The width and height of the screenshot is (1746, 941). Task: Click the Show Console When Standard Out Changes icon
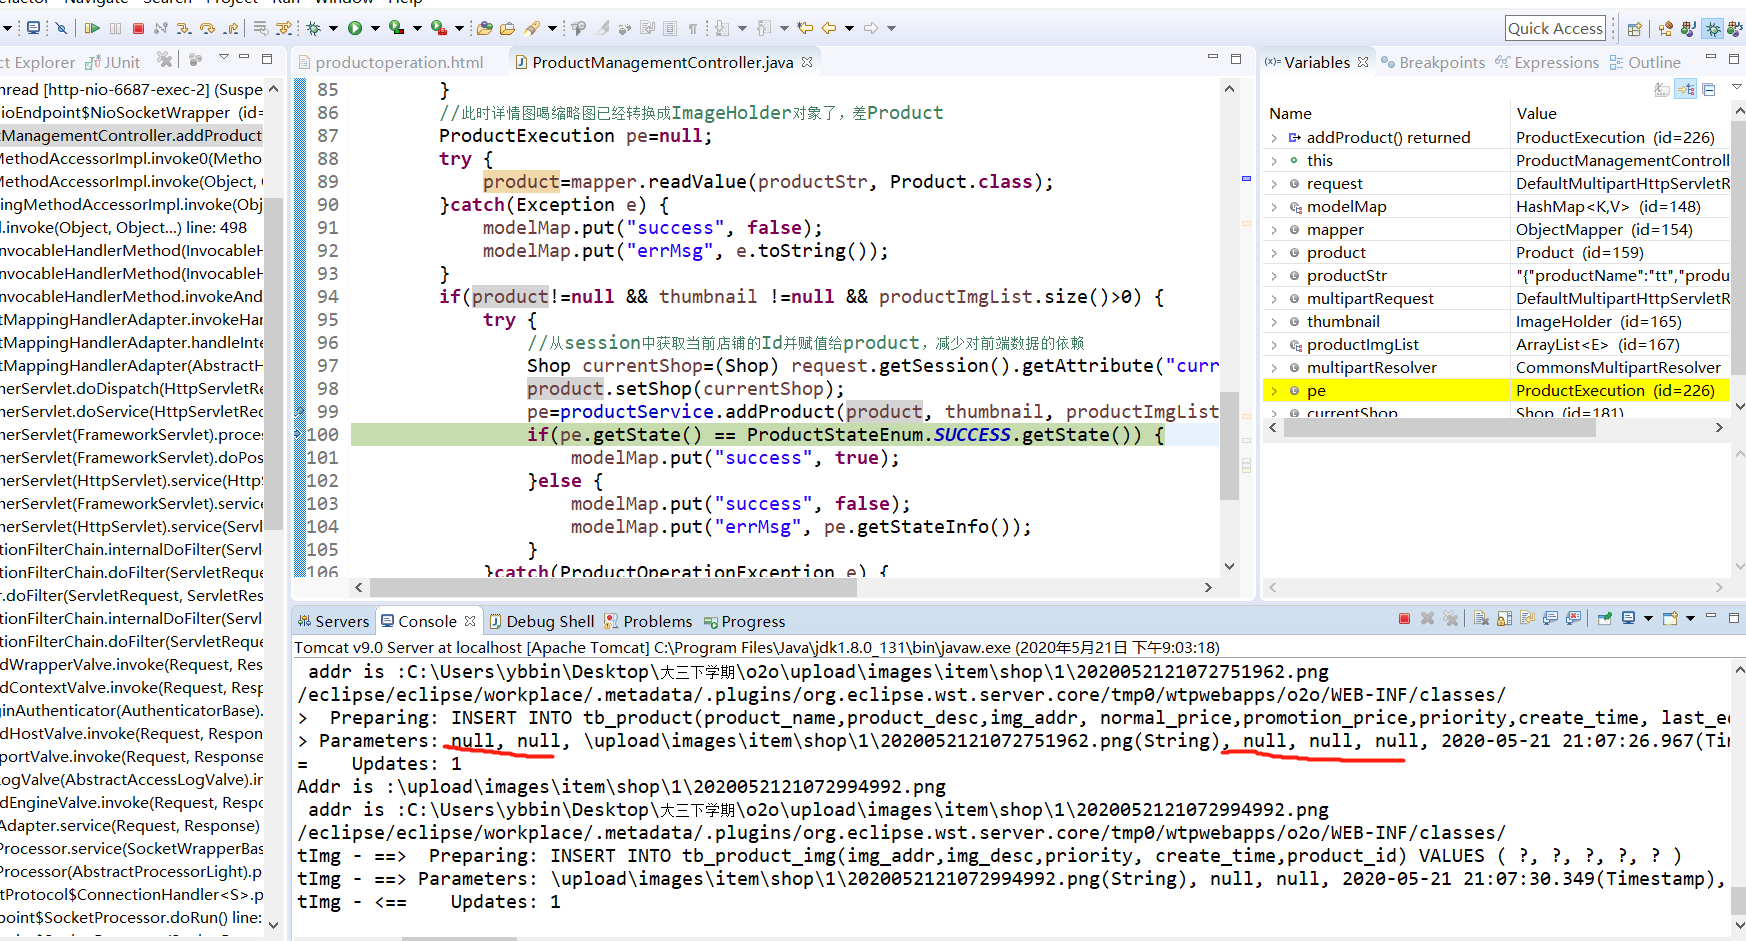[1550, 618]
